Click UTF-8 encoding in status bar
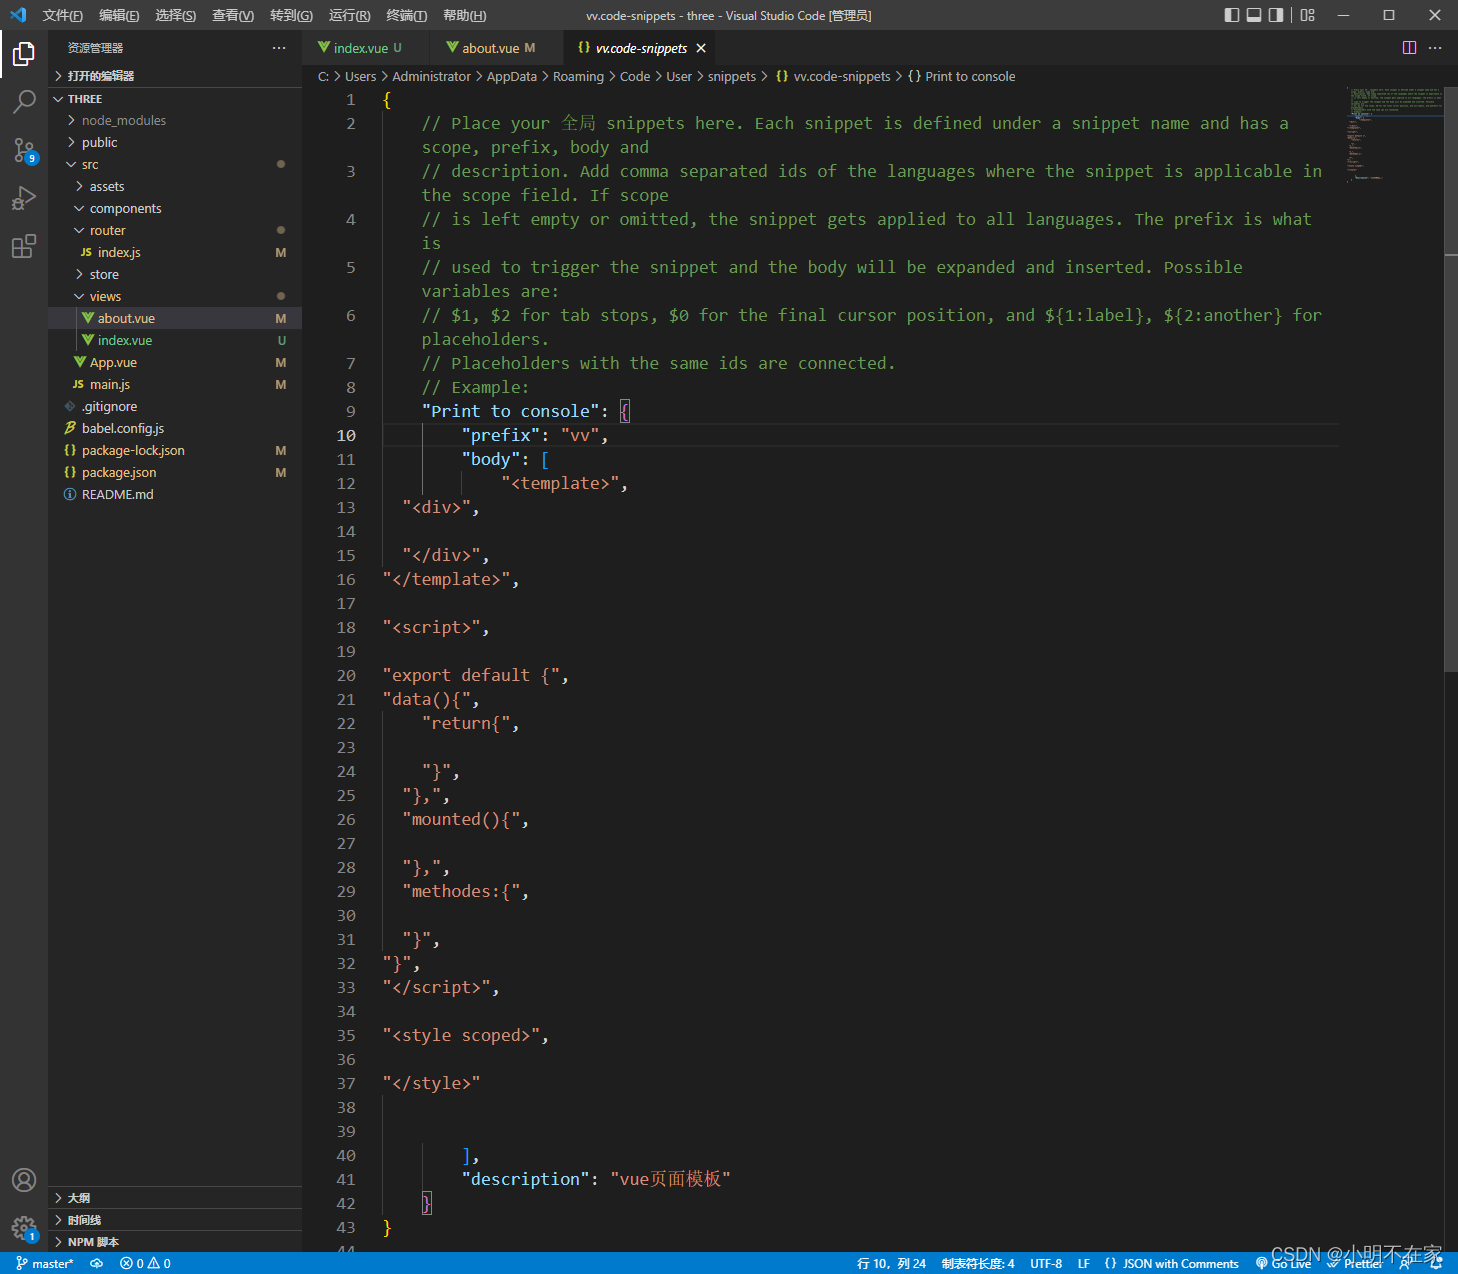Screen dimensions: 1458x1274 click(1046, 1263)
